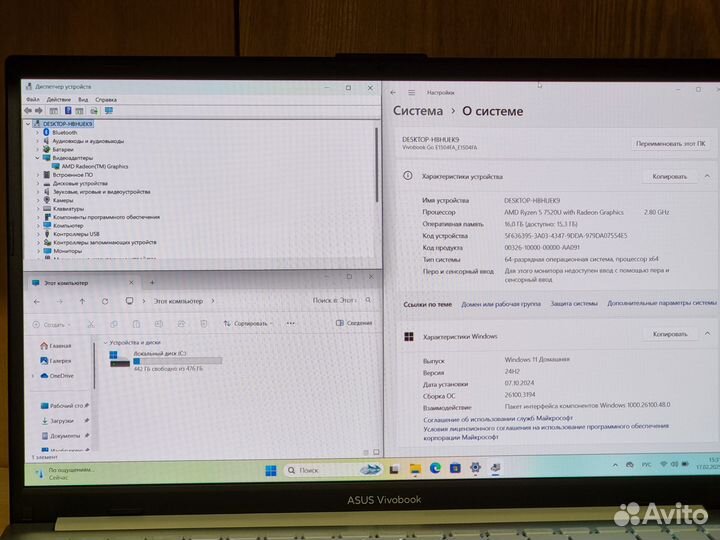This screenshot has width=720, height=540.
Task: Copy device specifications via Копировать
Action: (x=669, y=176)
